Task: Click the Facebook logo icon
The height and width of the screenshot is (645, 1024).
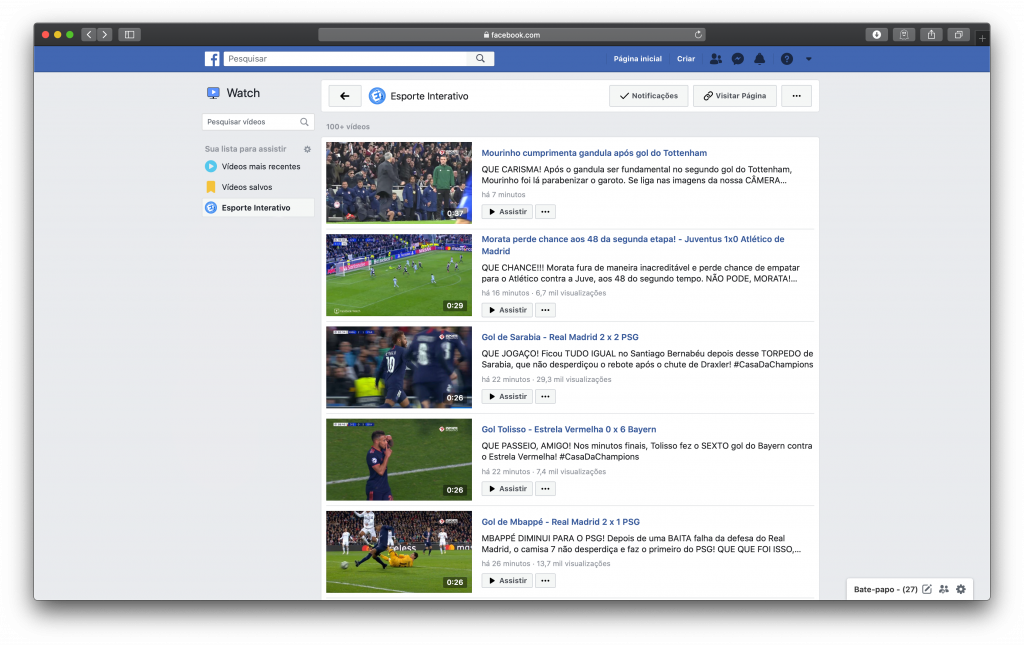Action: point(212,59)
